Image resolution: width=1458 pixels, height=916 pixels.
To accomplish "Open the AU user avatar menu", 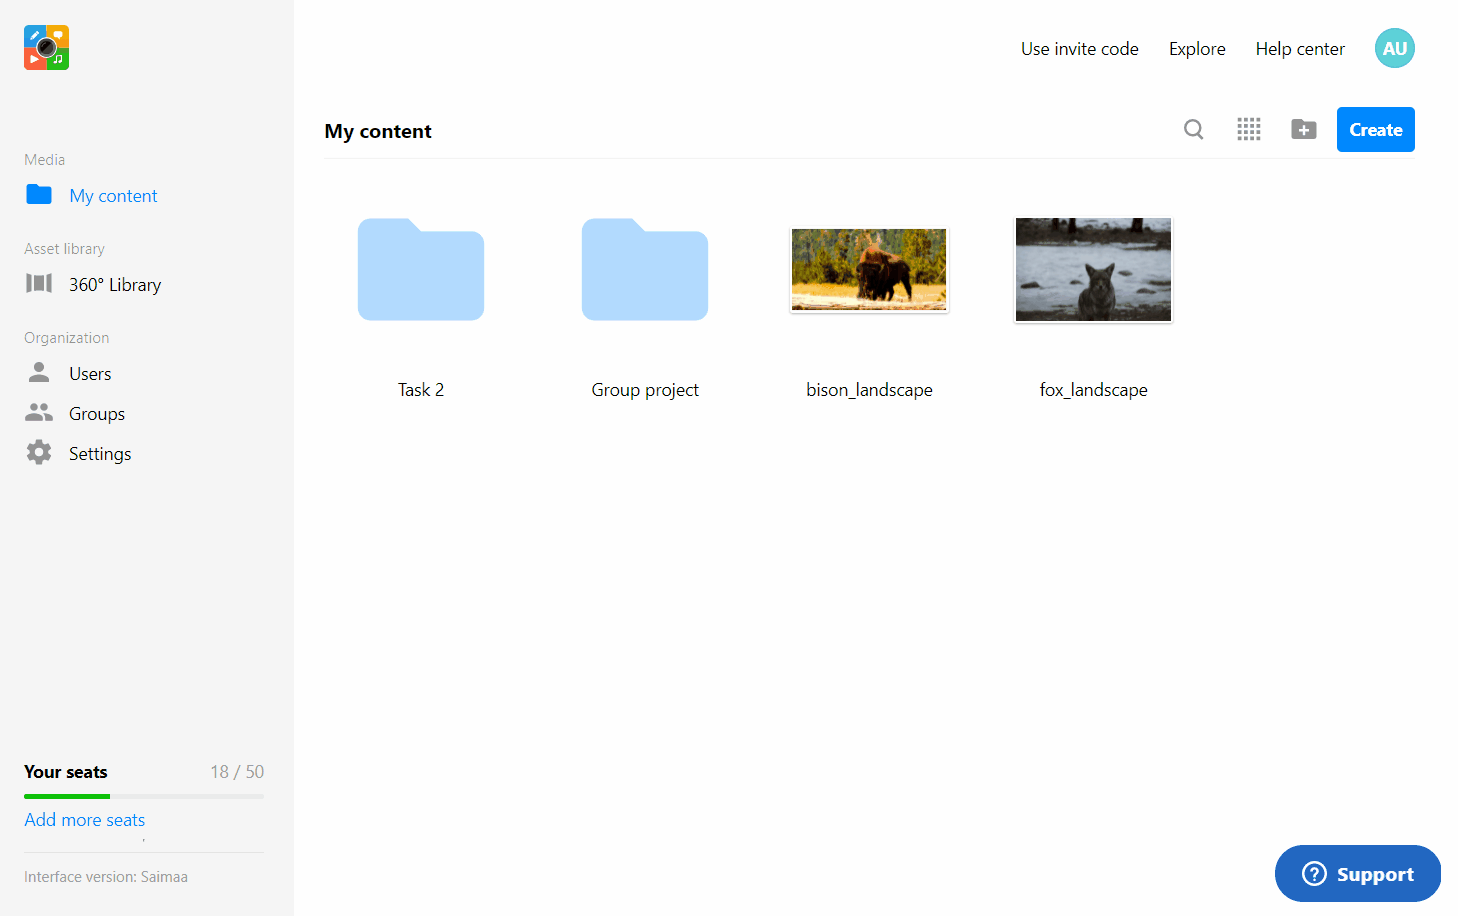I will click(x=1394, y=48).
